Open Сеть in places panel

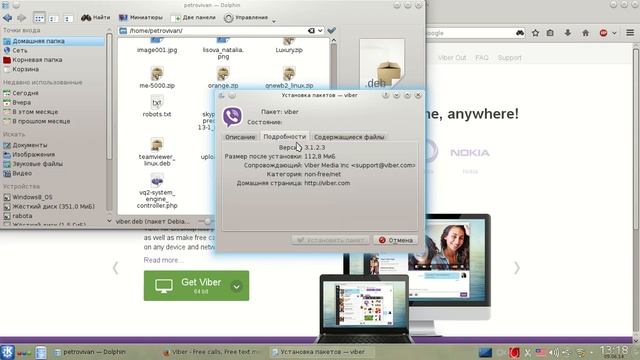click(x=16, y=50)
